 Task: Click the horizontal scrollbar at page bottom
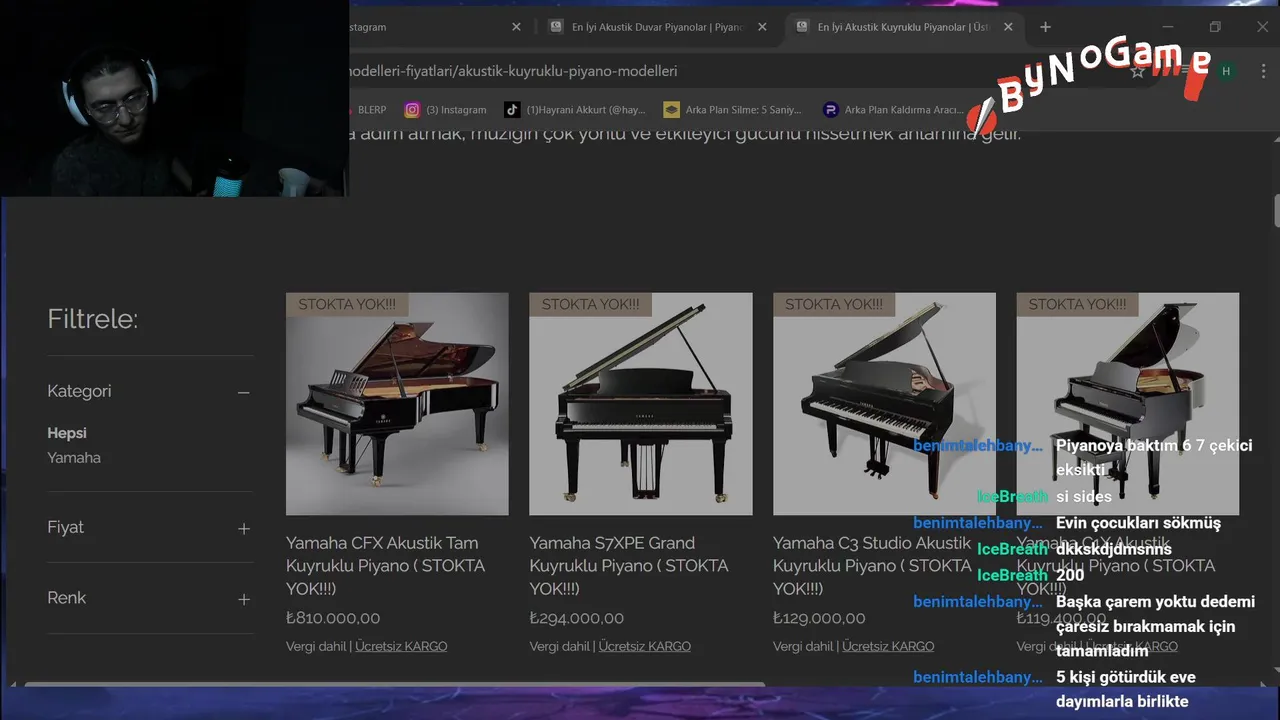[x=395, y=685]
